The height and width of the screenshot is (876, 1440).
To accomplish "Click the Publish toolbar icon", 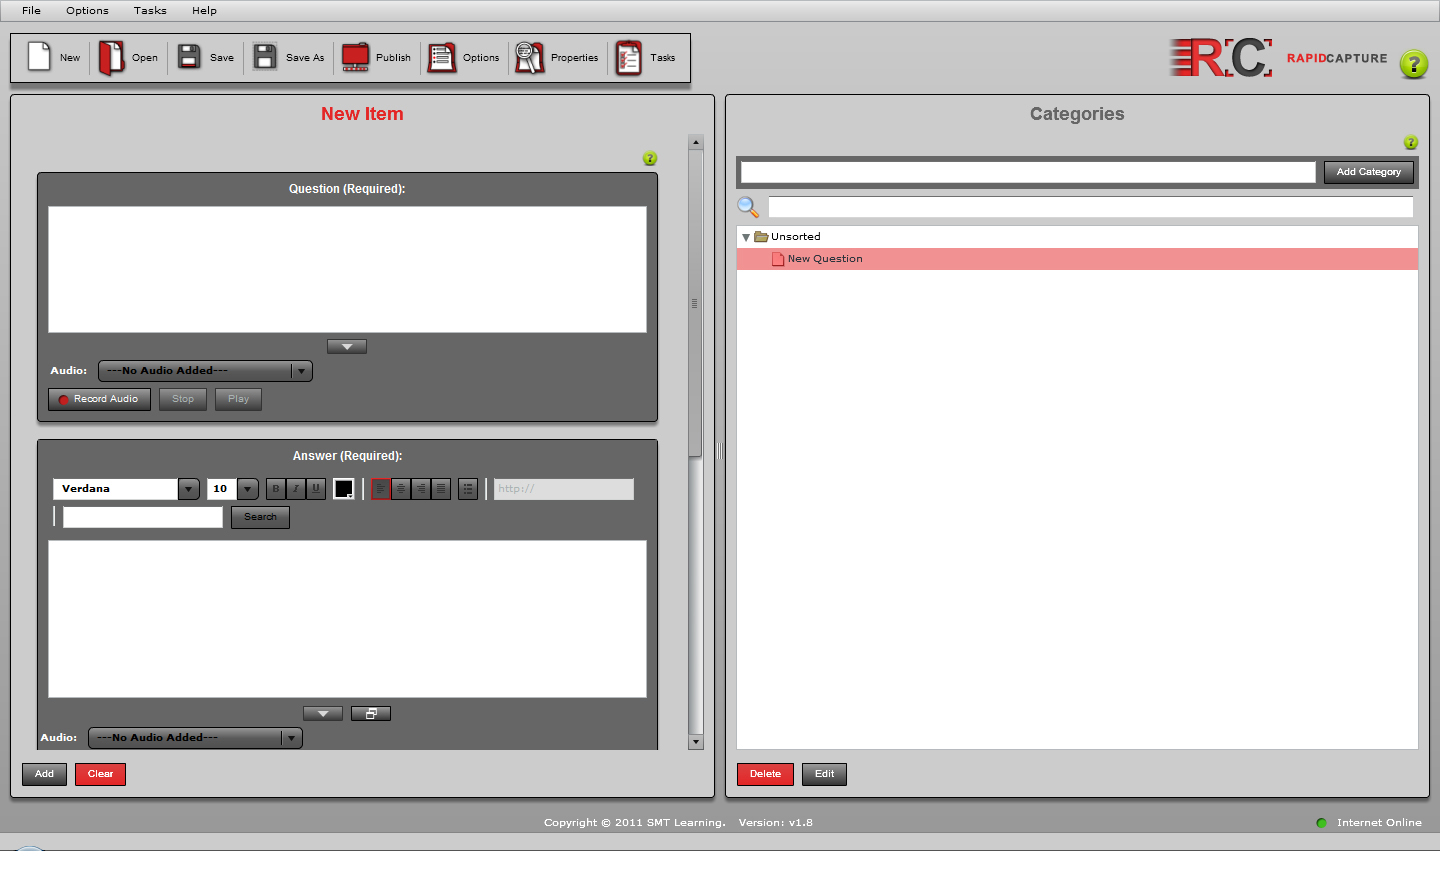I will (x=356, y=57).
